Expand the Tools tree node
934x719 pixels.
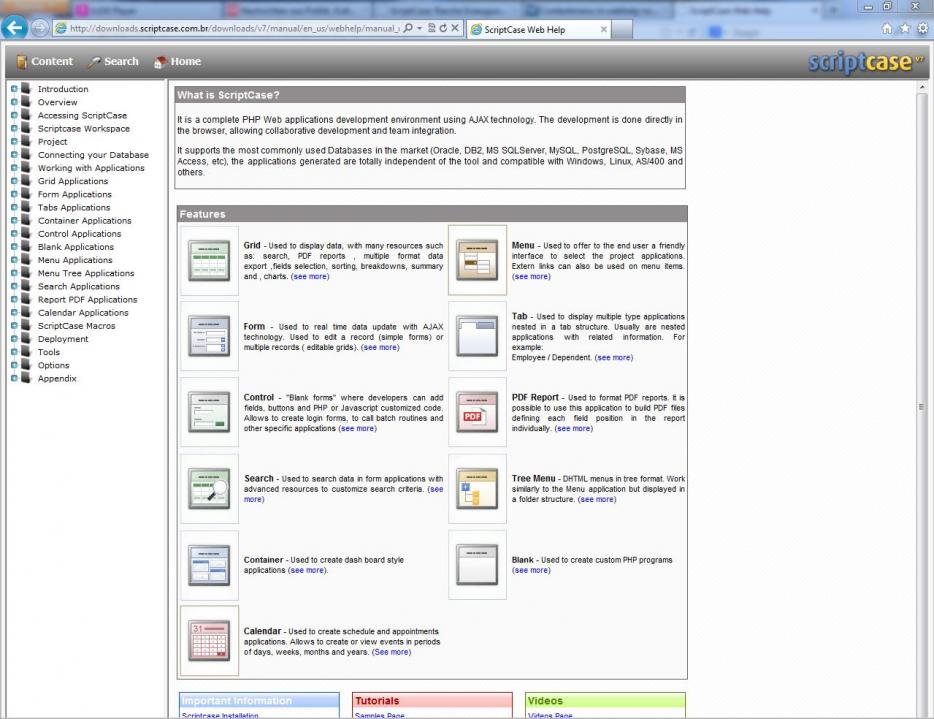point(14,351)
